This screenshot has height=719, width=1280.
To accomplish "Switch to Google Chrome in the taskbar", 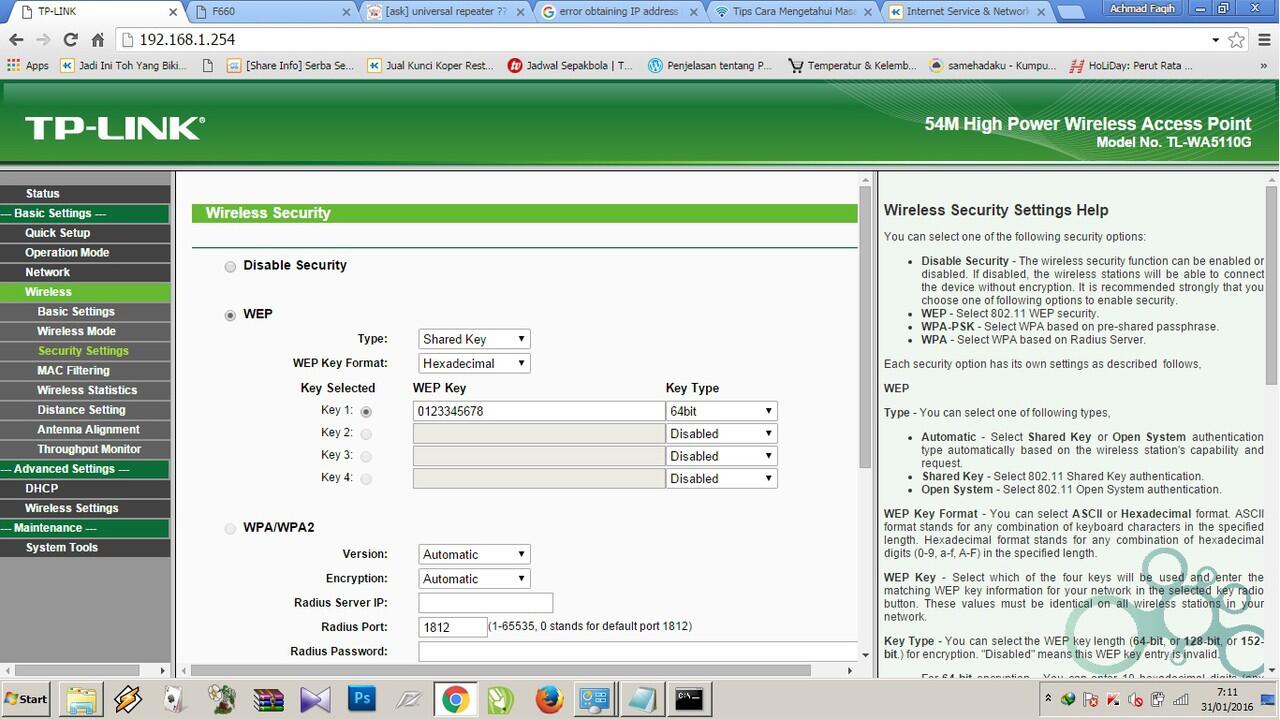I will [455, 699].
